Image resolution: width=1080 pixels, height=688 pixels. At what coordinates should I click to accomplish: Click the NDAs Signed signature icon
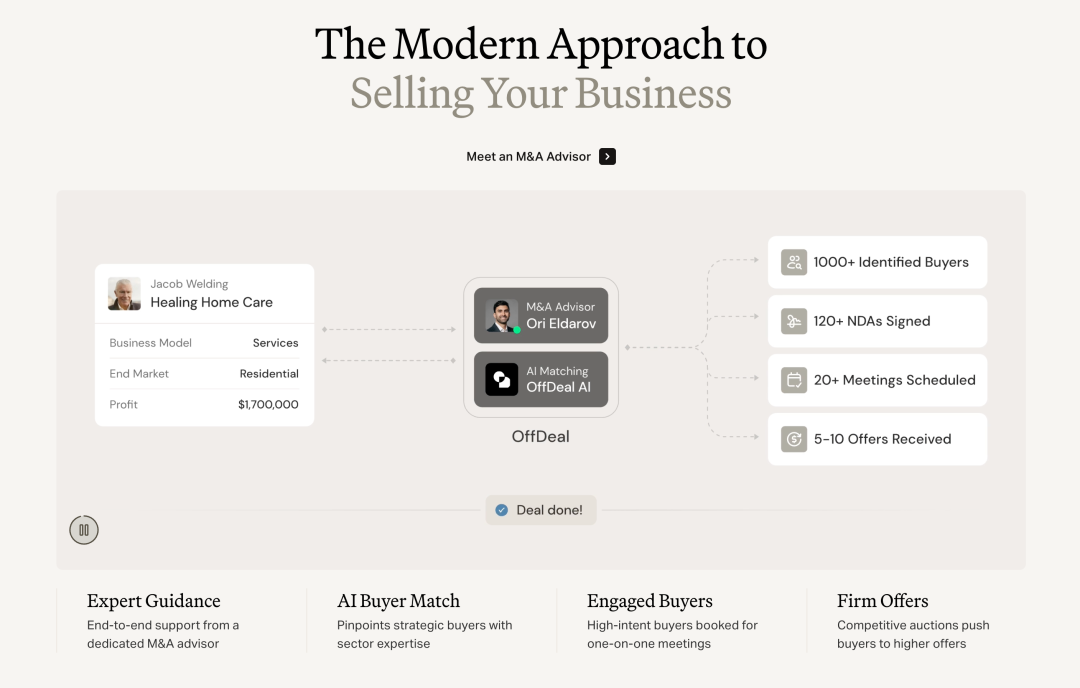(793, 321)
